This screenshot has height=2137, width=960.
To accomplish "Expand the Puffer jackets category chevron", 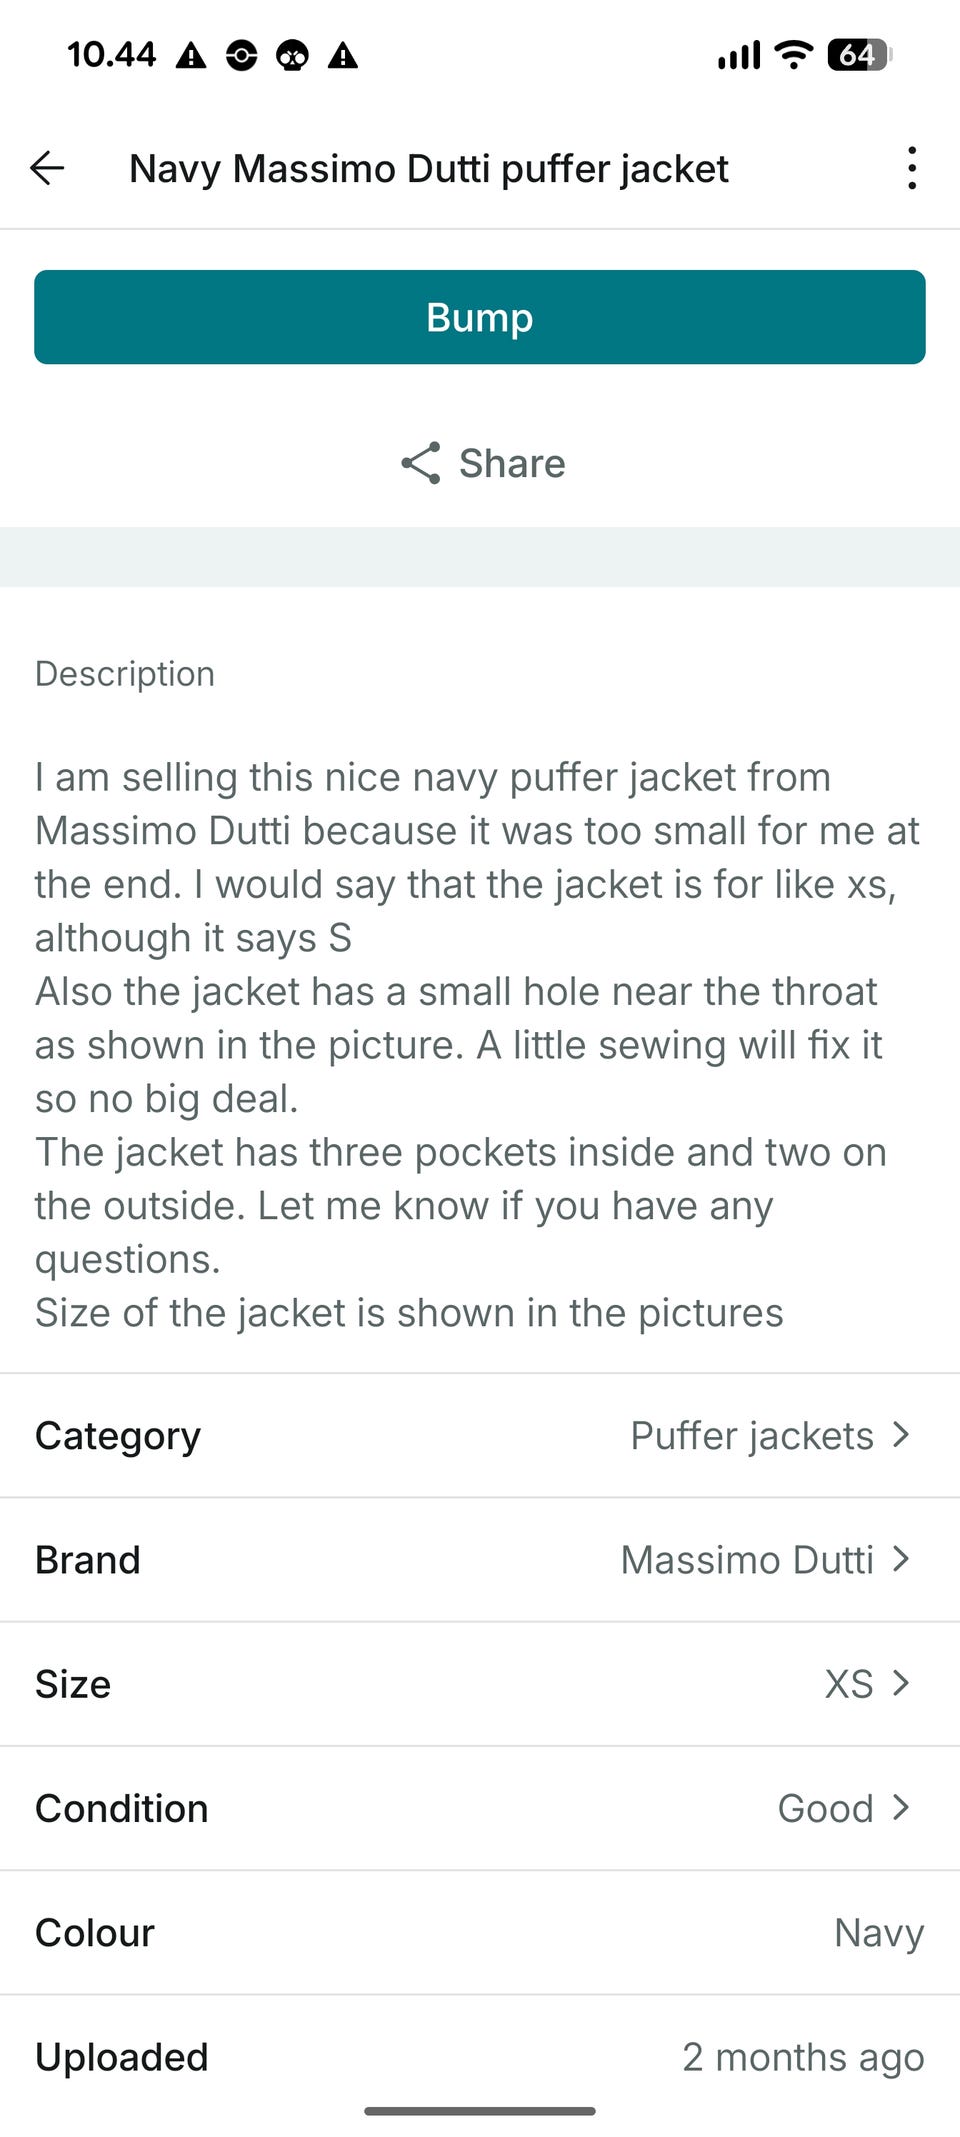I will 901,1435.
